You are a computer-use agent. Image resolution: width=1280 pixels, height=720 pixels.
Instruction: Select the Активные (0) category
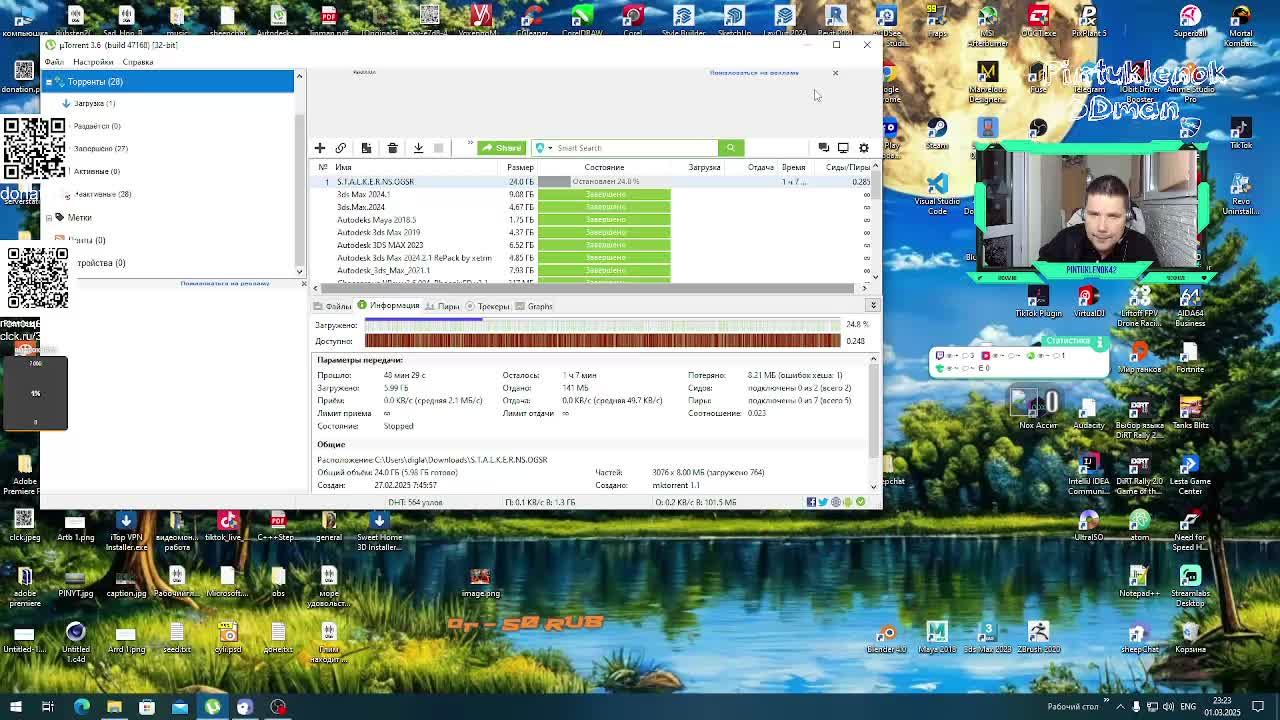pyautogui.click(x=96, y=171)
